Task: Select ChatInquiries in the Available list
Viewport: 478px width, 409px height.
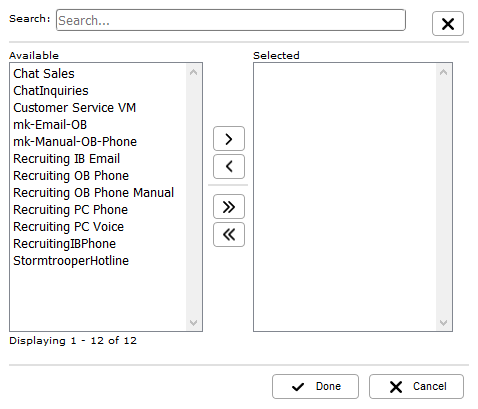Action: tap(98, 90)
